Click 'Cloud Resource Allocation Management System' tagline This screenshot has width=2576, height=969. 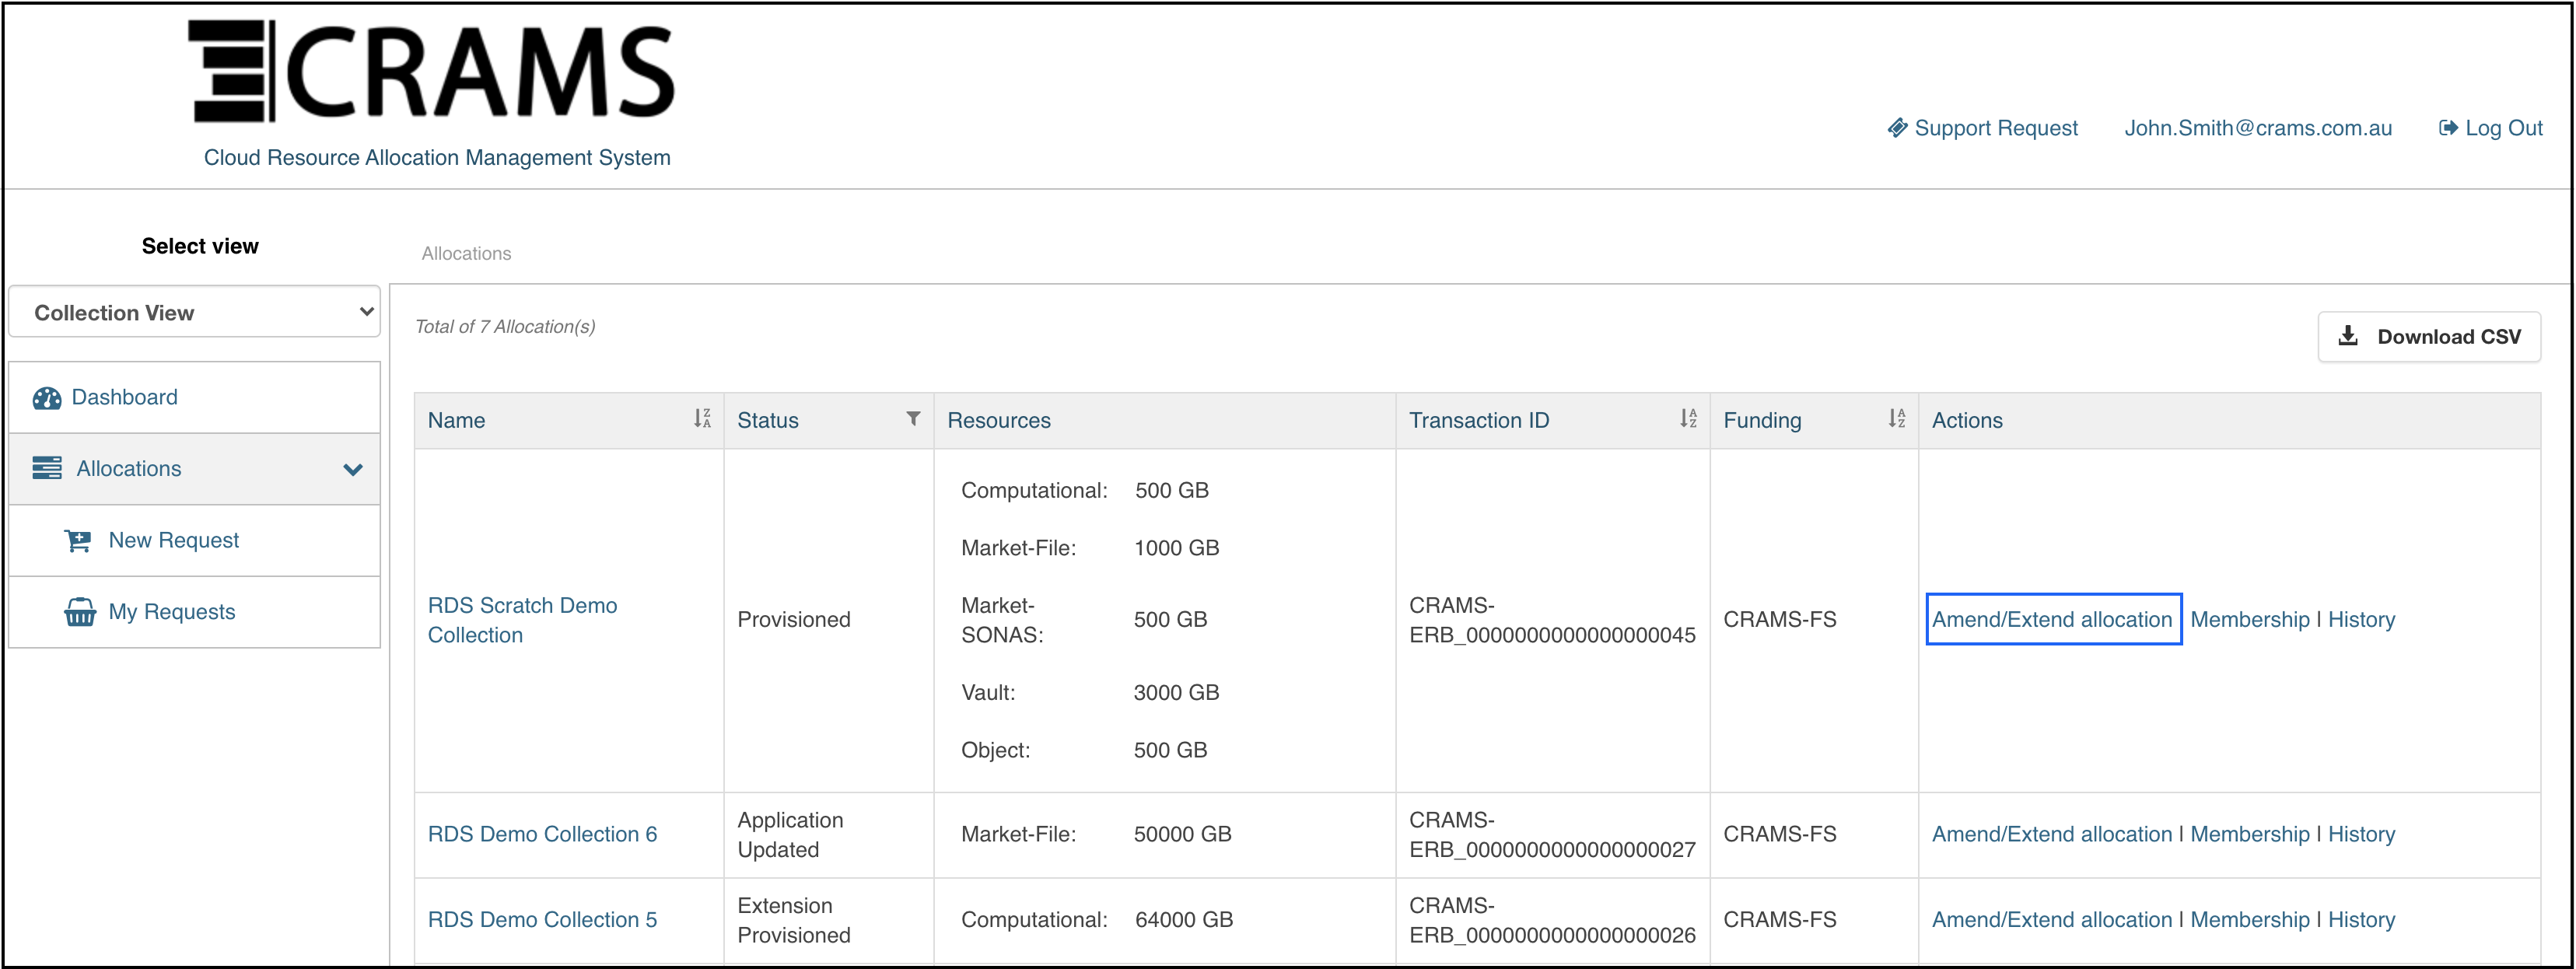tap(437, 158)
